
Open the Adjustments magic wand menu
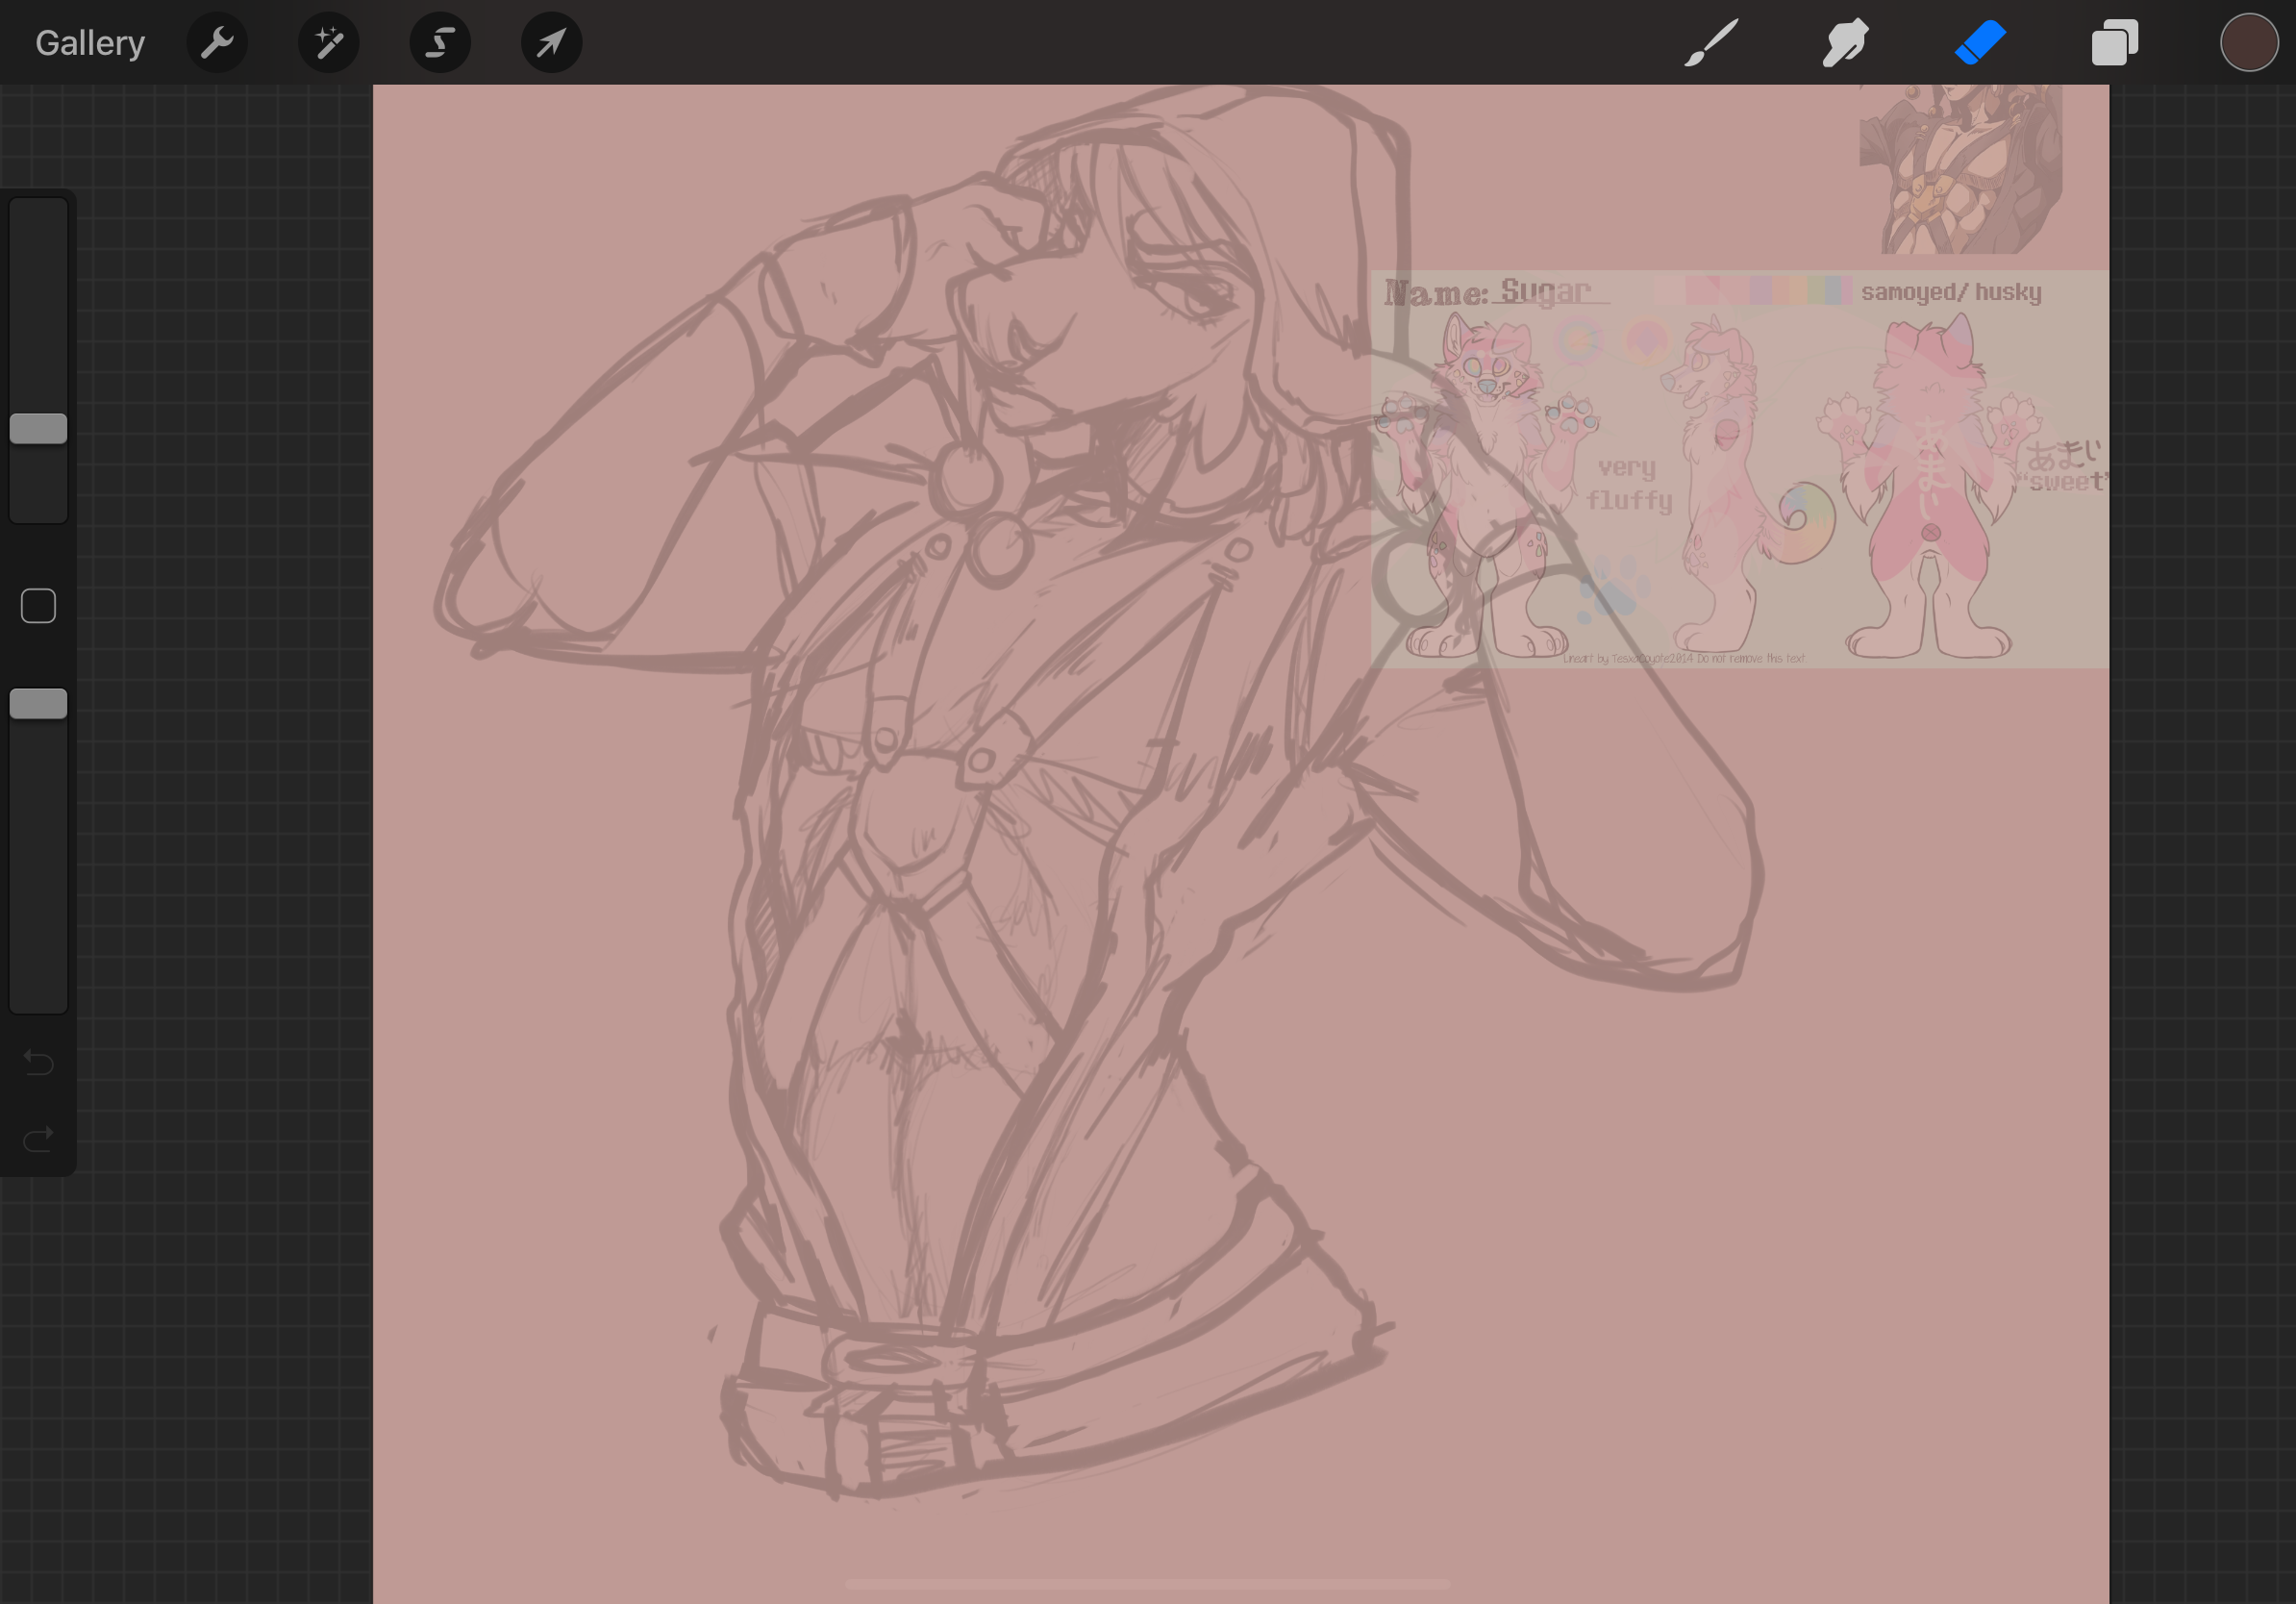click(328, 43)
